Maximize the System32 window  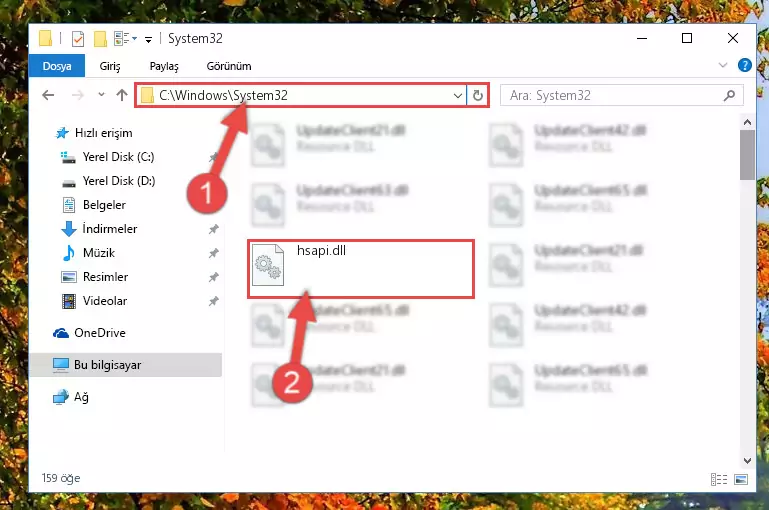(687, 38)
